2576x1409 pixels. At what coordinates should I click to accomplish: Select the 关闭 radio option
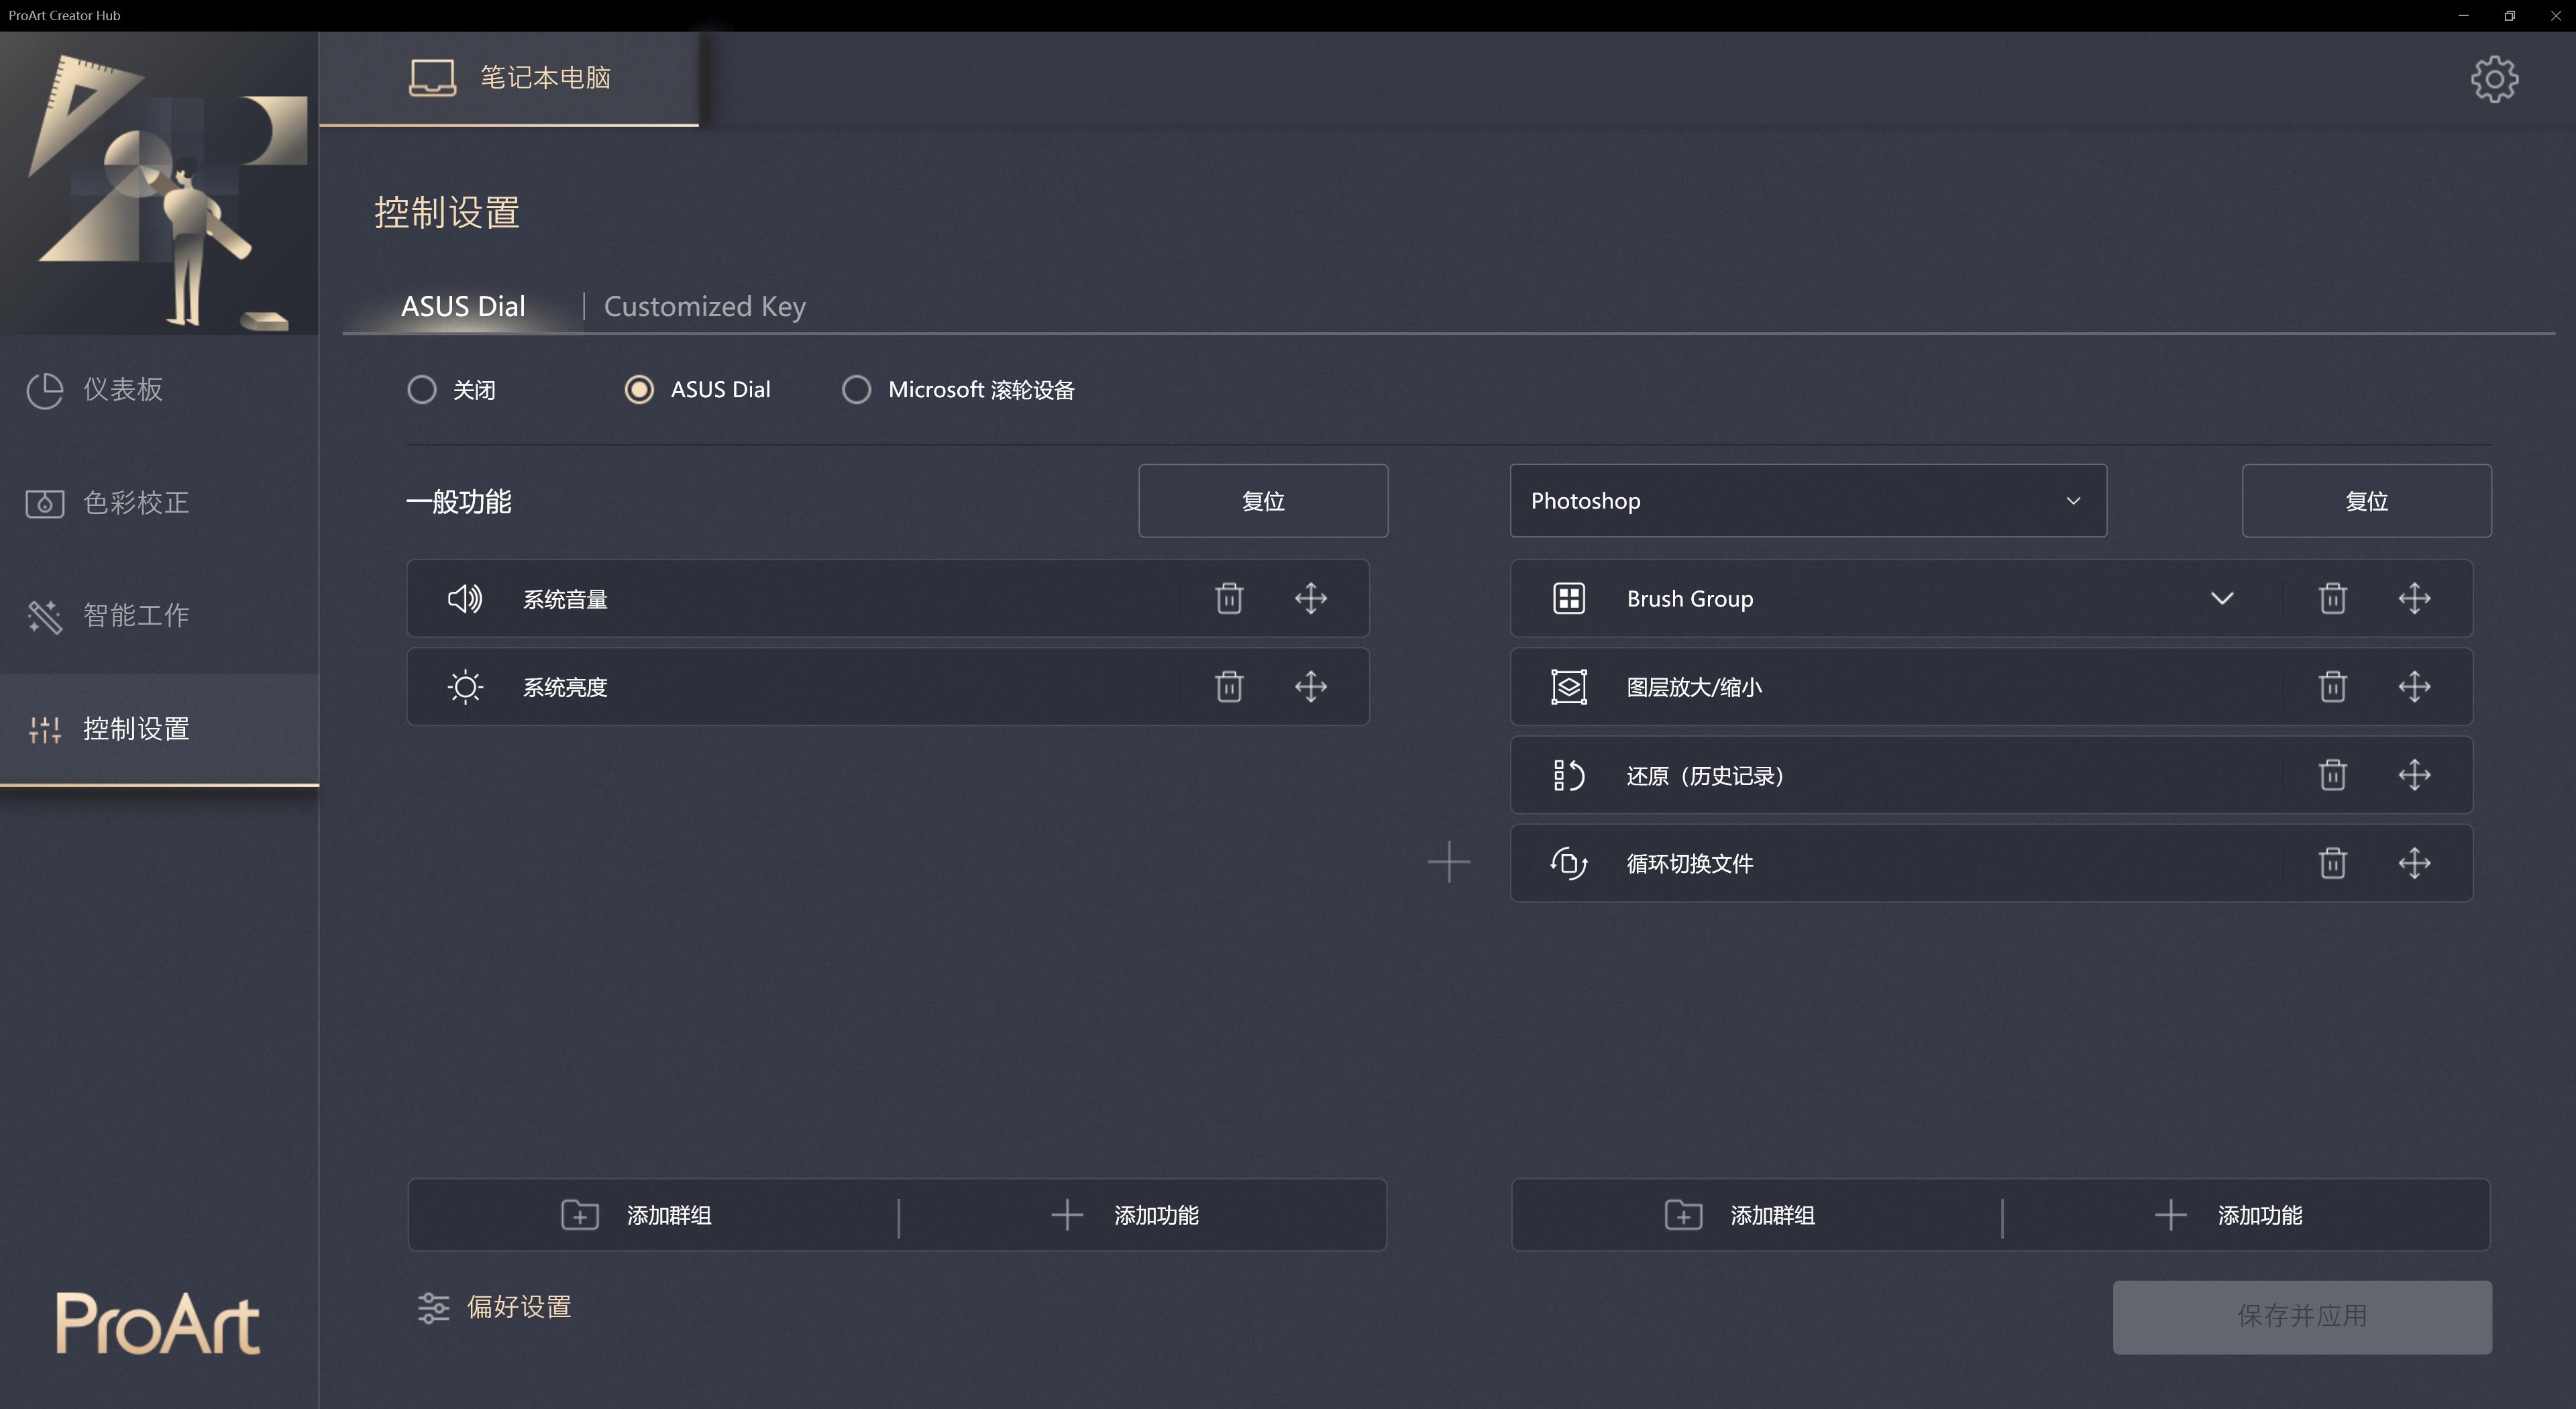pyautogui.click(x=422, y=389)
